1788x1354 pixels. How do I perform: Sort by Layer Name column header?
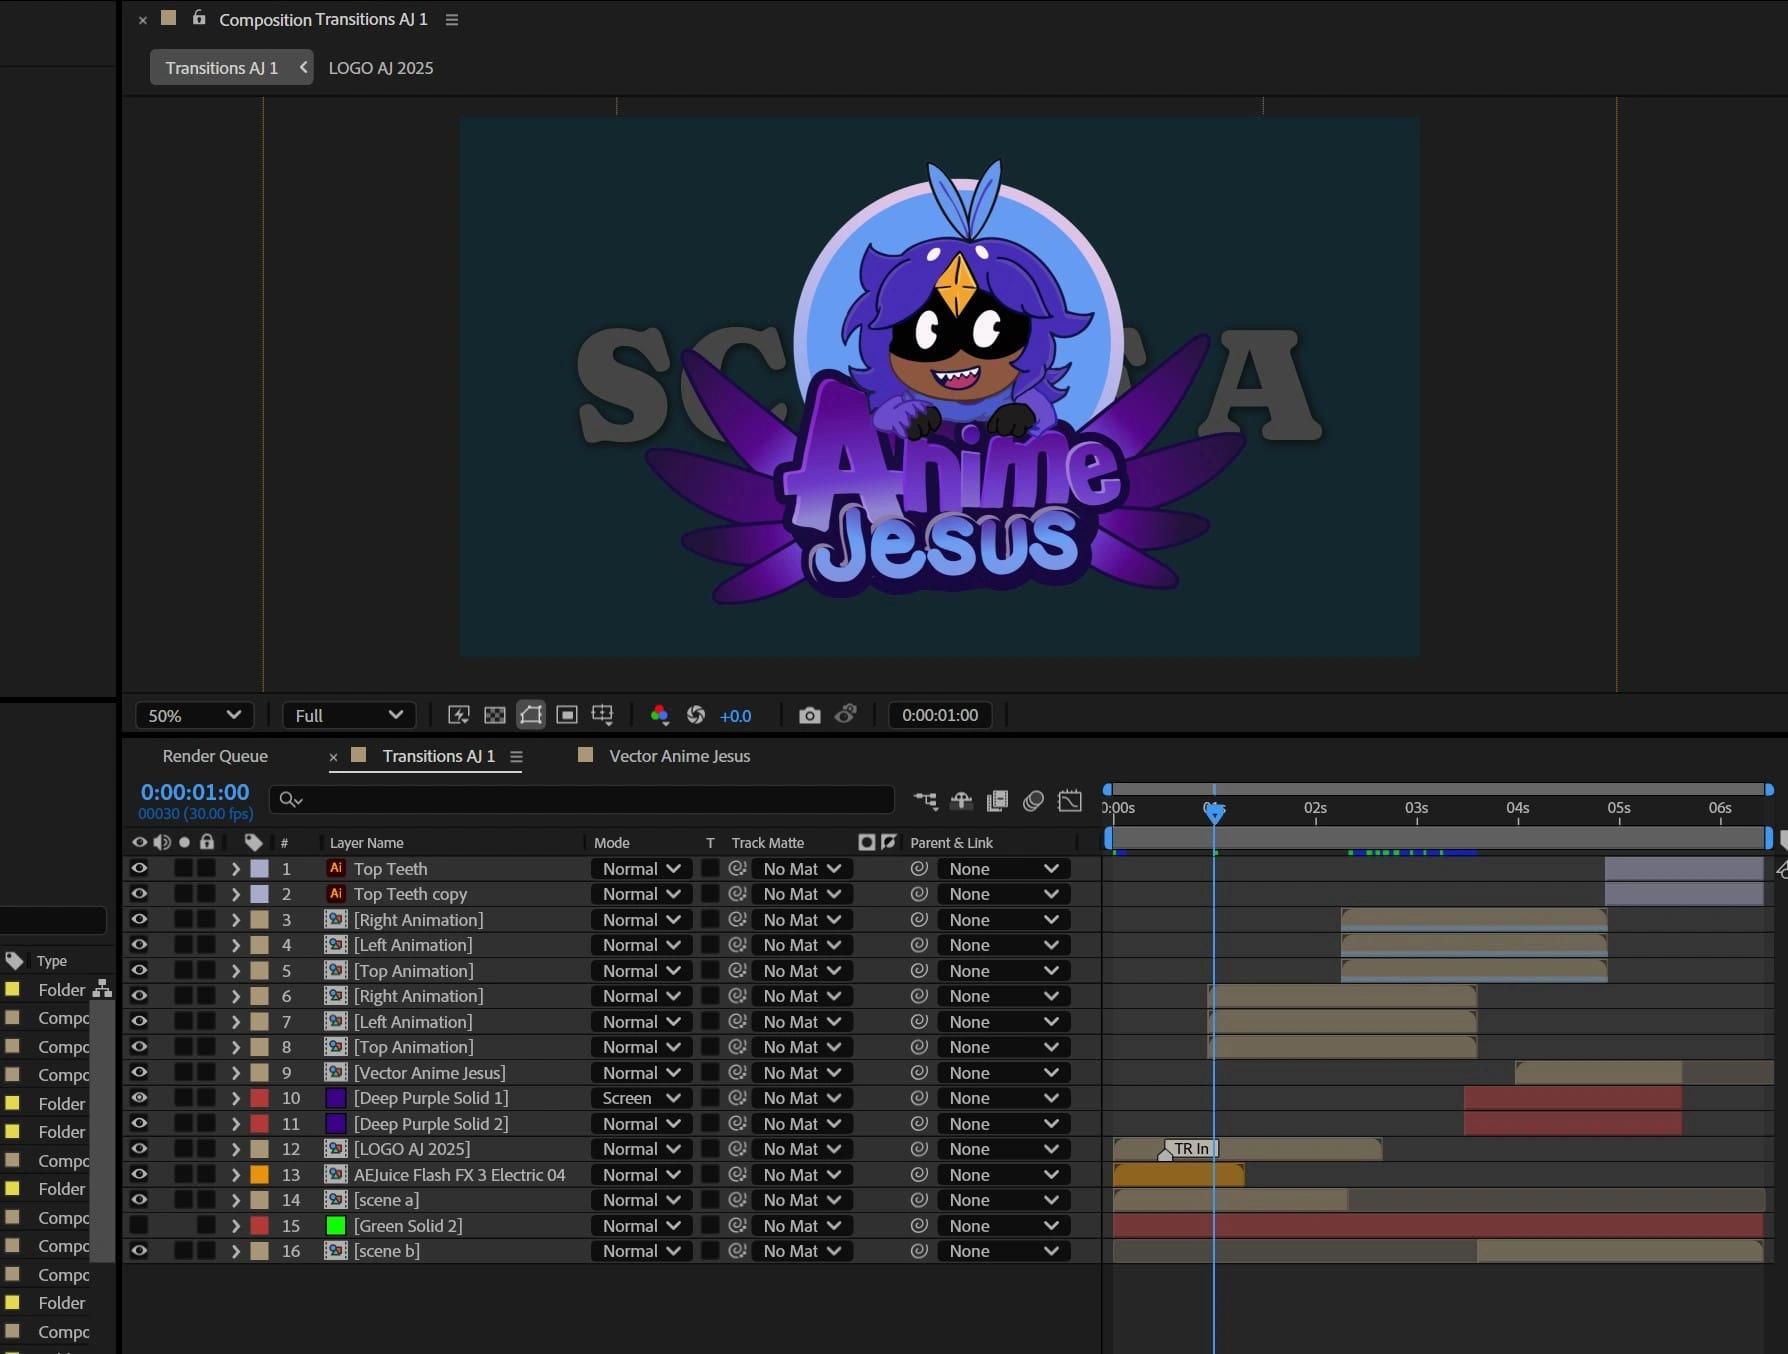tap(367, 843)
